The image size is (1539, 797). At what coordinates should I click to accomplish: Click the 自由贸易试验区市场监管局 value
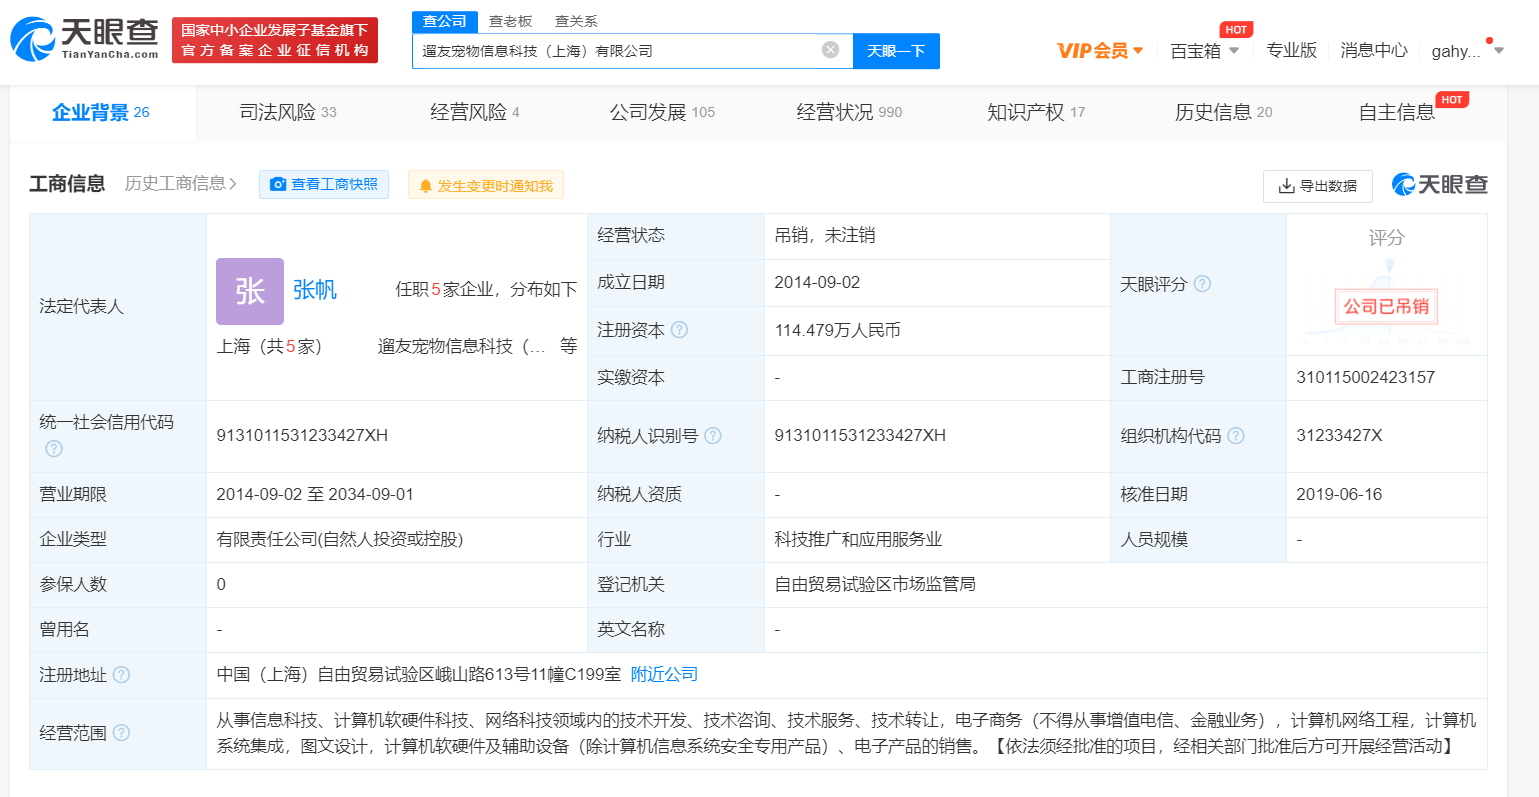click(875, 585)
